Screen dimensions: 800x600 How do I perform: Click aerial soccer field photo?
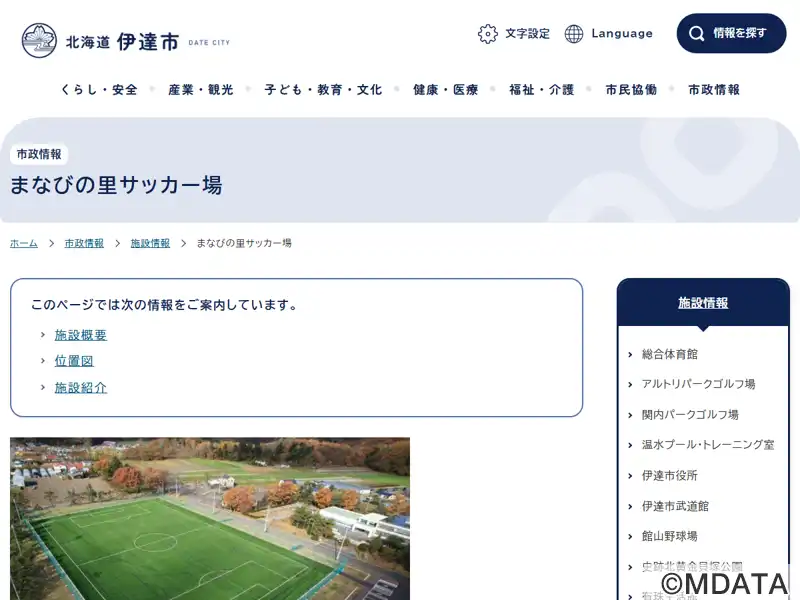[210, 518]
